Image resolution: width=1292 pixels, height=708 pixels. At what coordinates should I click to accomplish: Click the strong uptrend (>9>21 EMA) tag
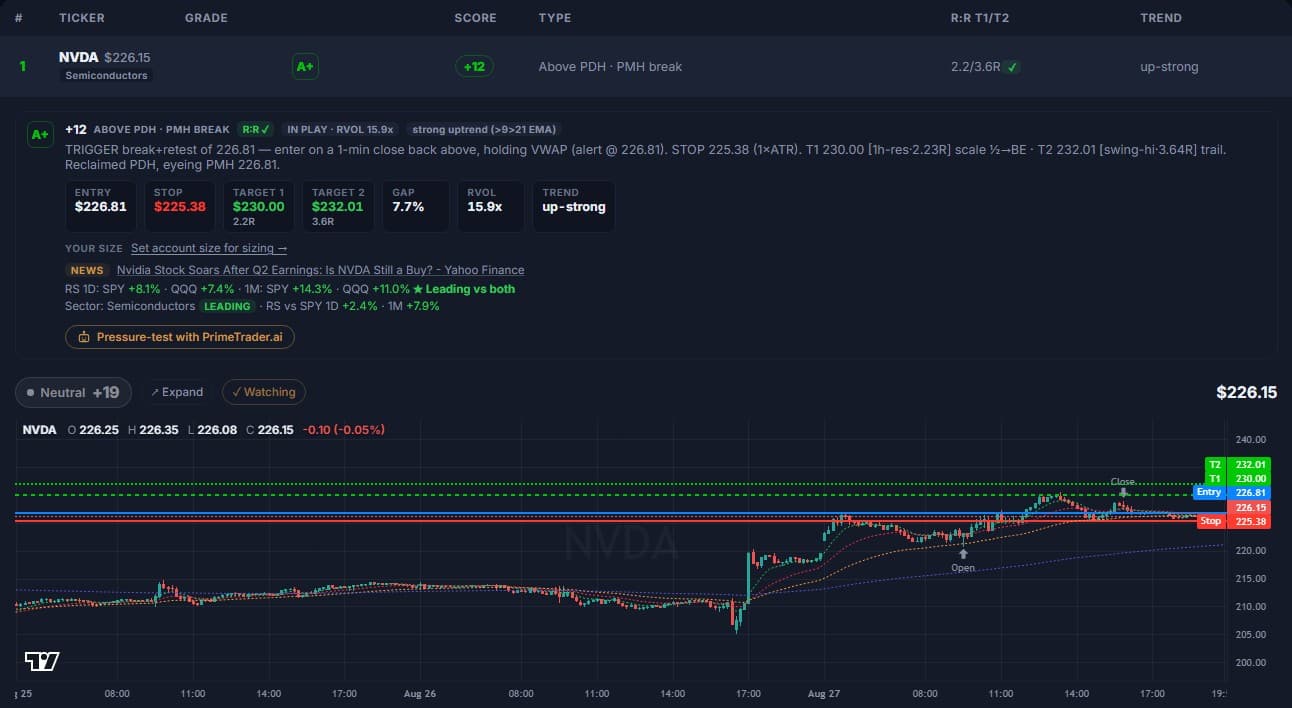point(485,130)
